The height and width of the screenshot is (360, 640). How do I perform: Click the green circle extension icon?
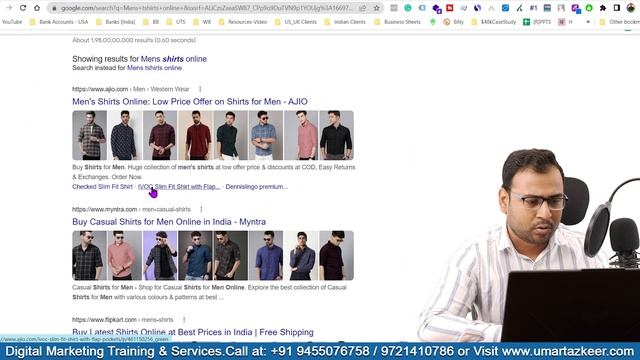(x=589, y=8)
